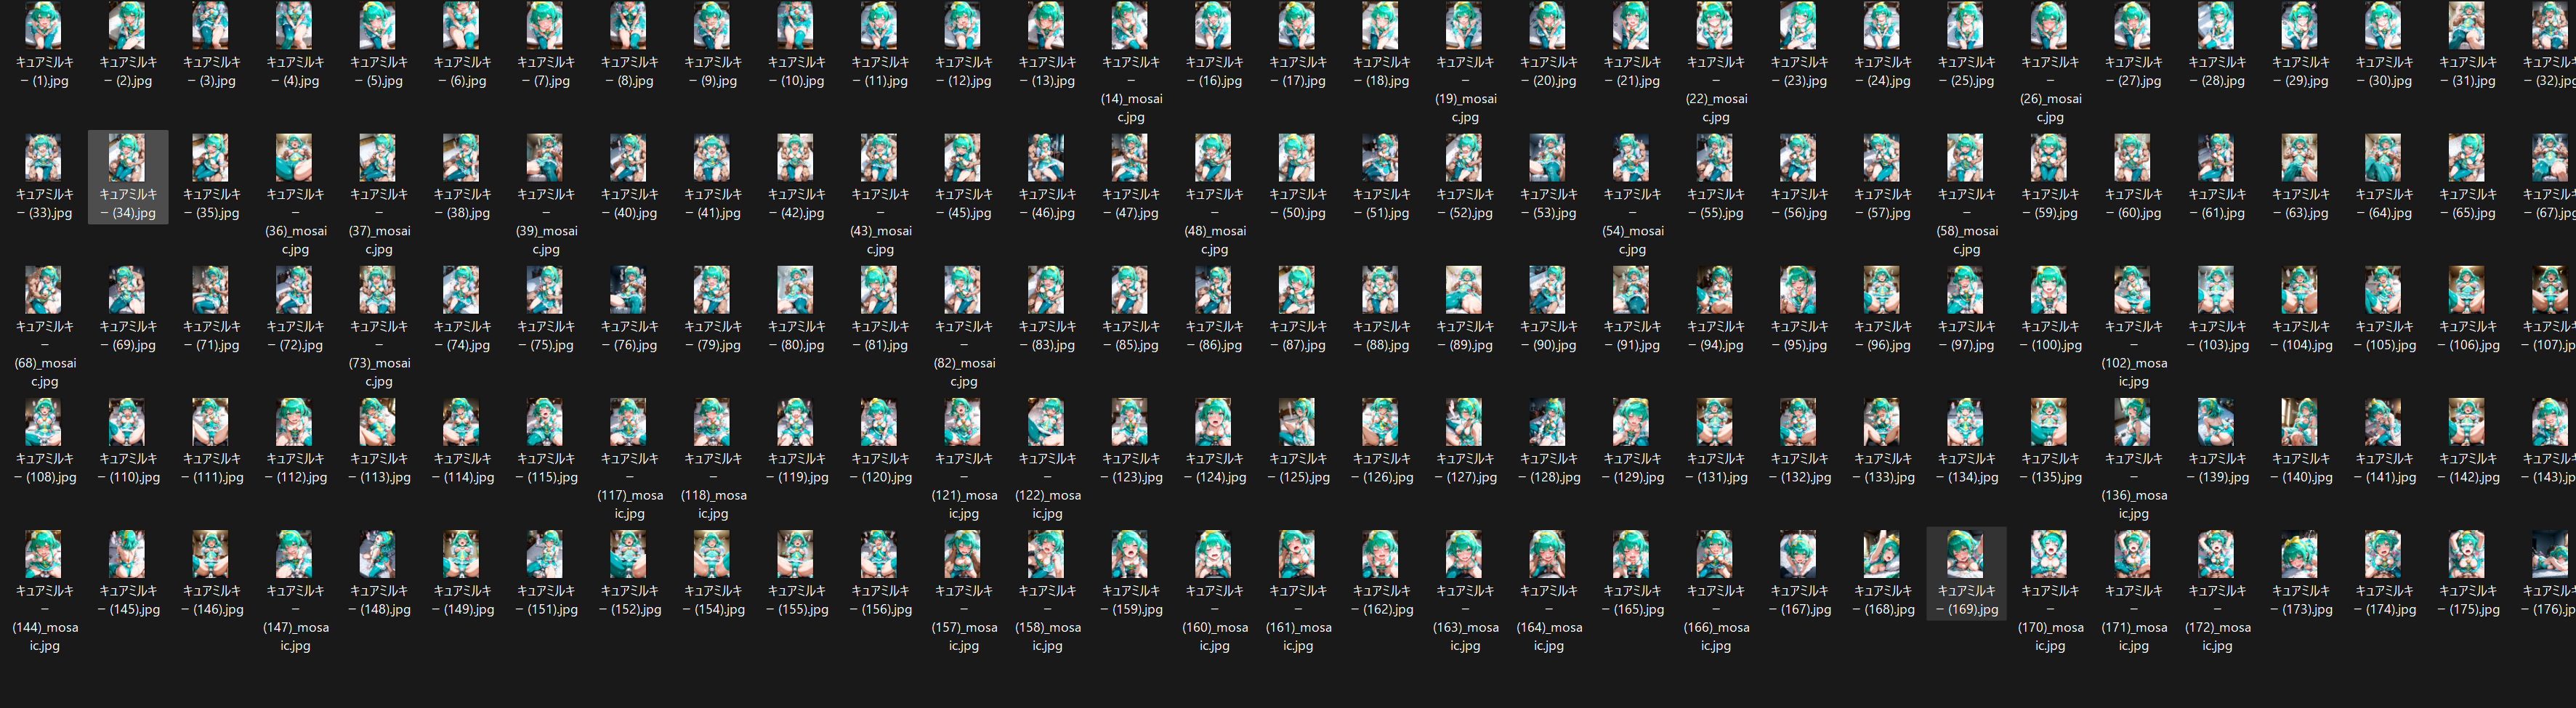This screenshot has height=708, width=2576.
Task: Select the thumbnail of キュアミルキー (61).jpg
Action: click(x=2217, y=158)
